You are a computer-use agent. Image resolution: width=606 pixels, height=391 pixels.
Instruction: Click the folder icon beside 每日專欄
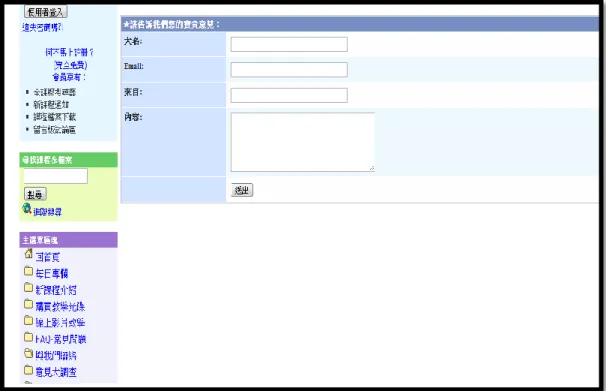tap(28, 270)
